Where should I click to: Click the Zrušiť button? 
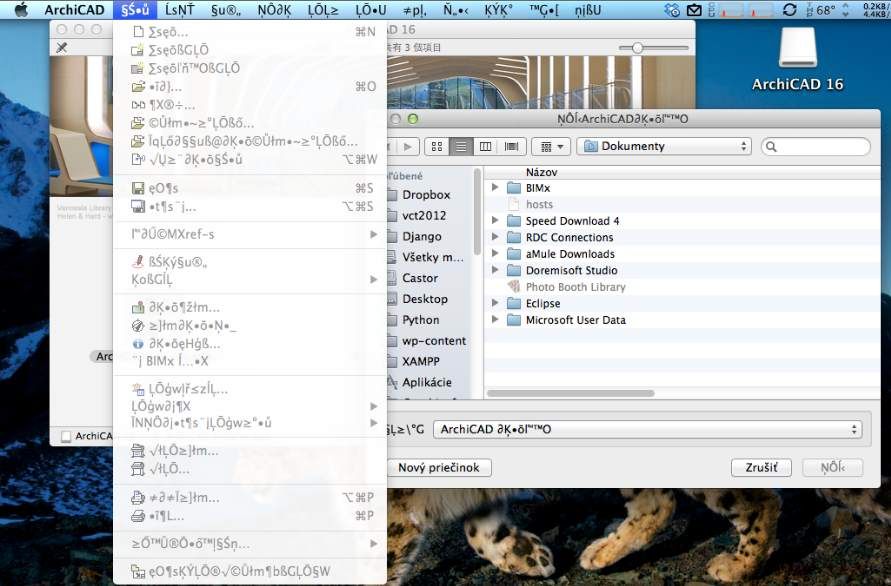[x=761, y=468]
